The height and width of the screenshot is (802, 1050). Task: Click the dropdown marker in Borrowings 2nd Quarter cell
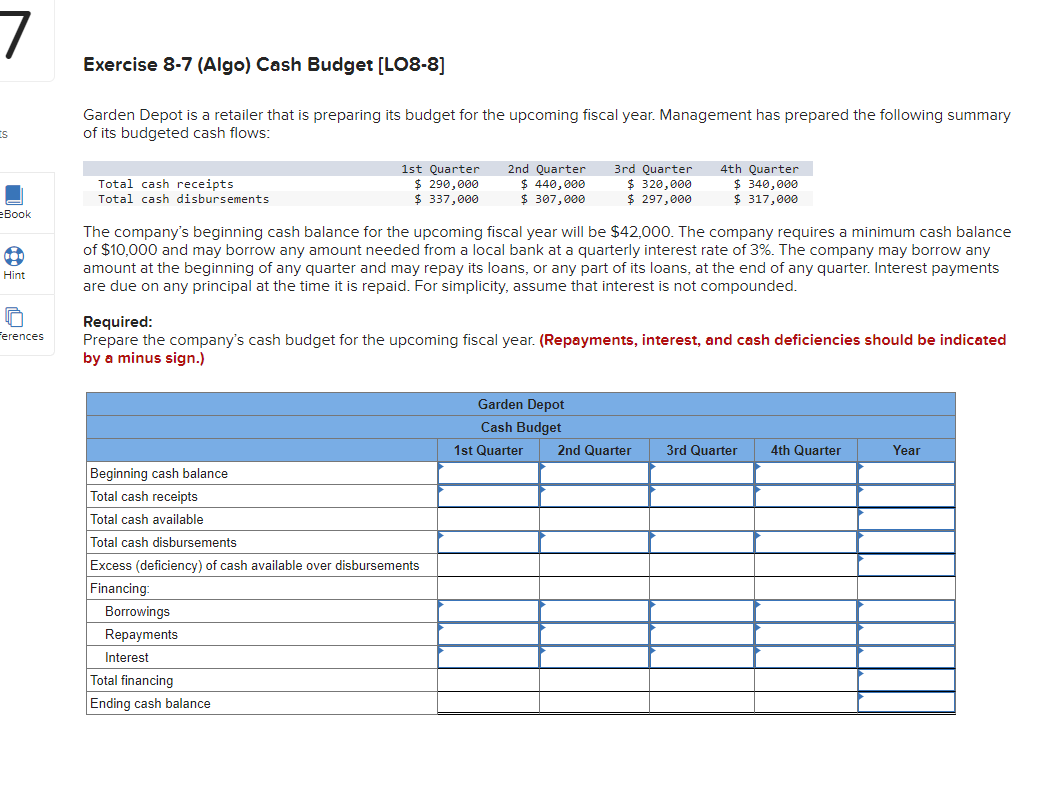point(543,606)
